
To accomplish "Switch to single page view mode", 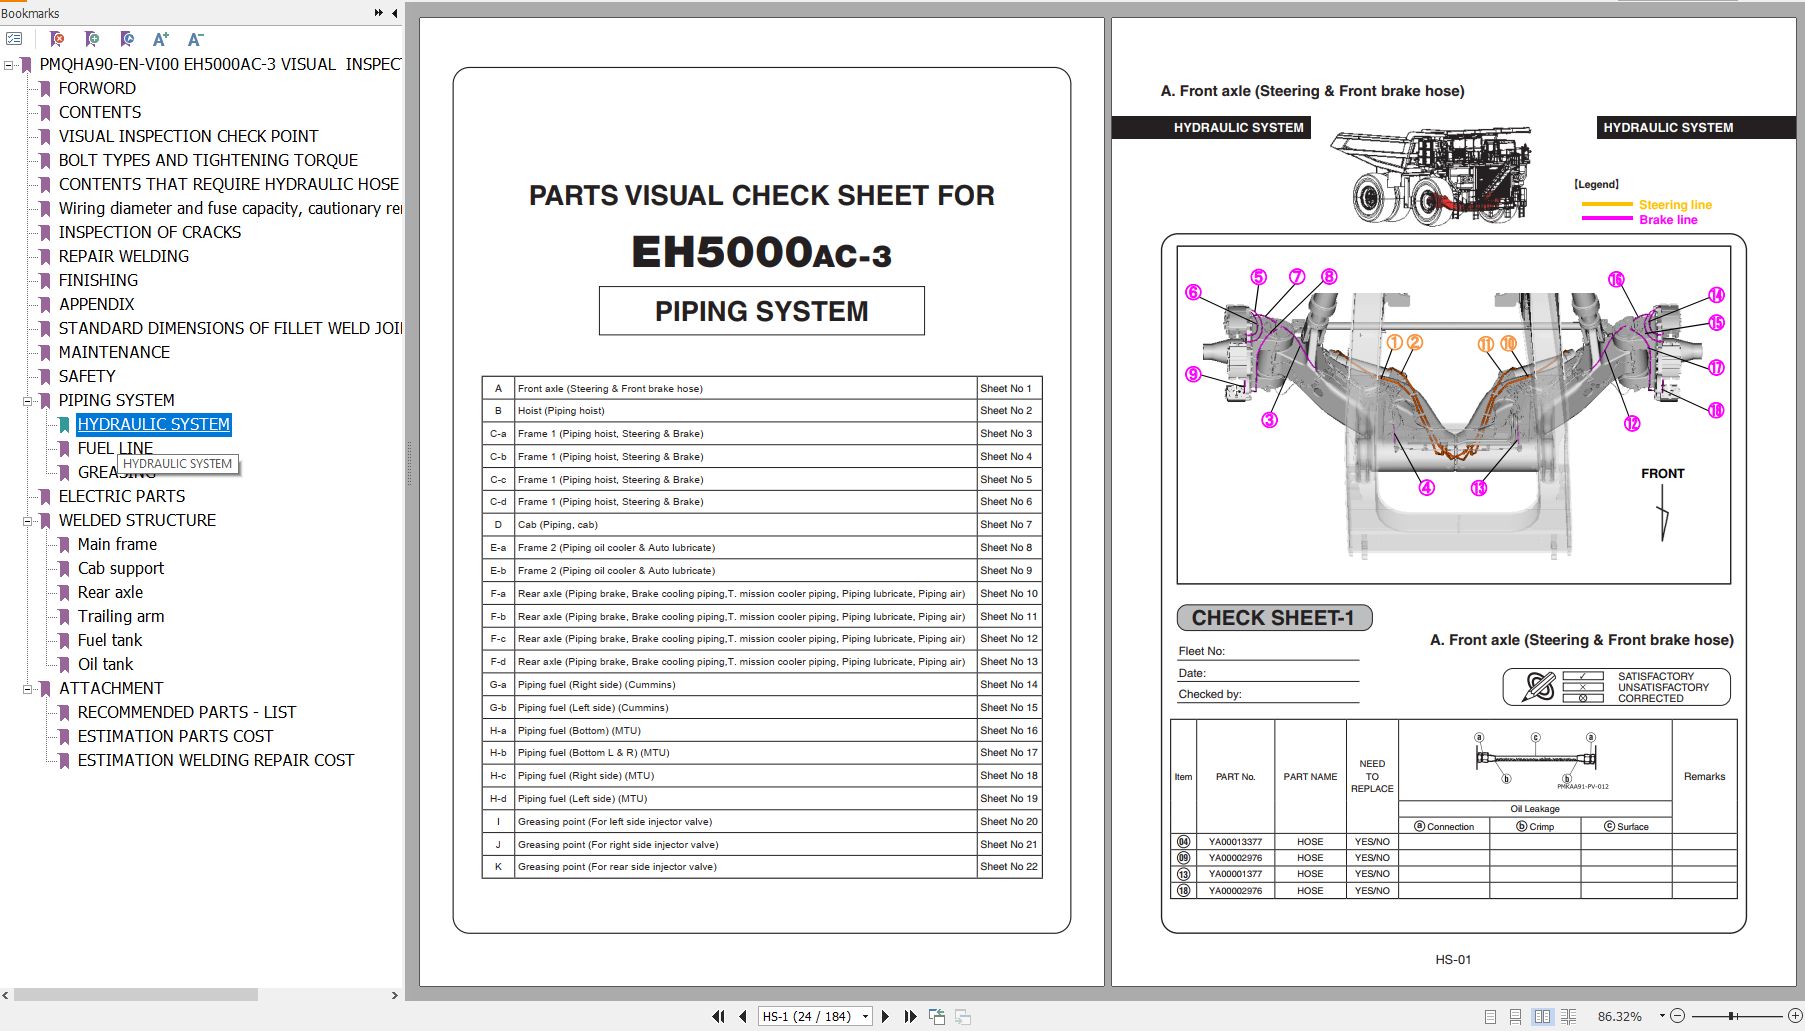I will click(x=1491, y=1016).
